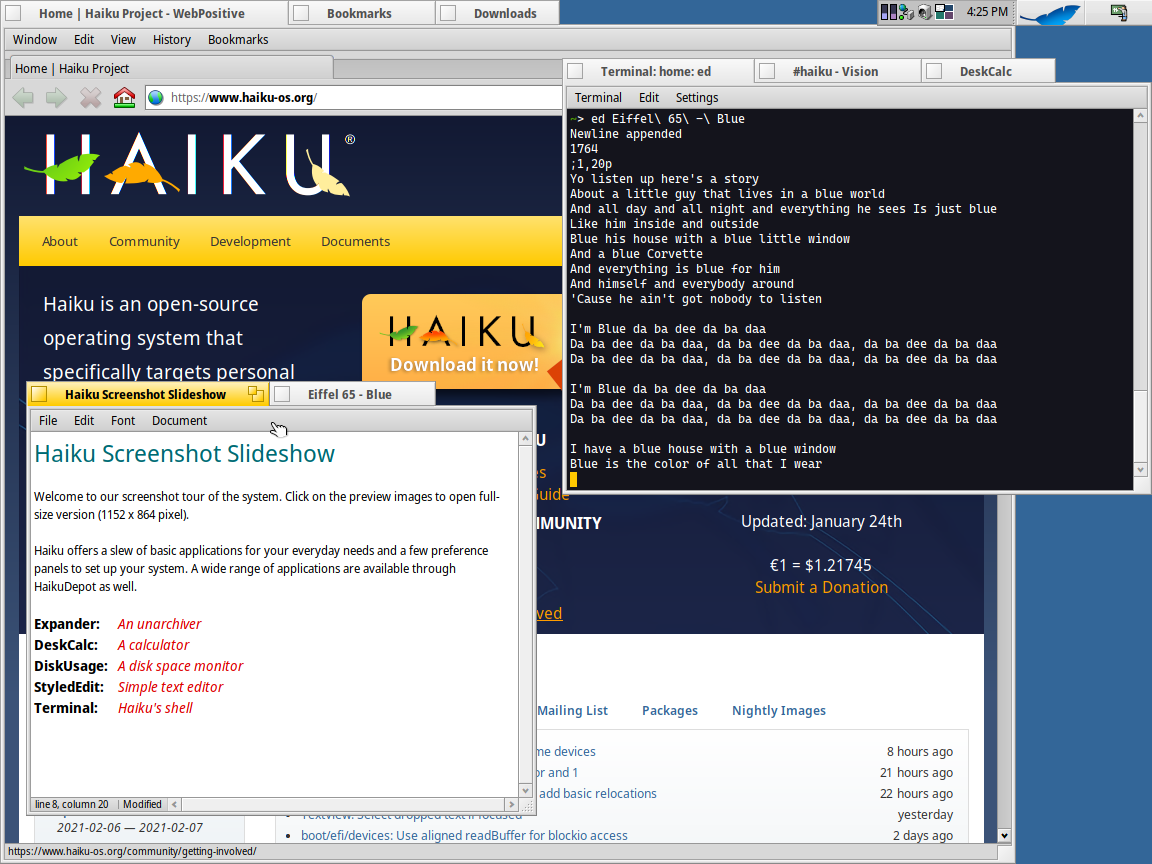Open StyledEdit Font menu

click(123, 420)
